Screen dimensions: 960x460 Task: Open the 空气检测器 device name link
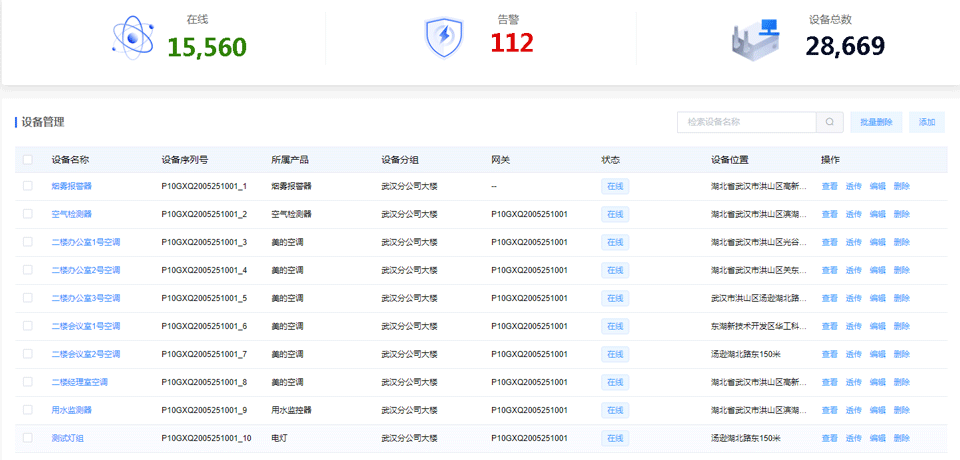tap(71, 214)
